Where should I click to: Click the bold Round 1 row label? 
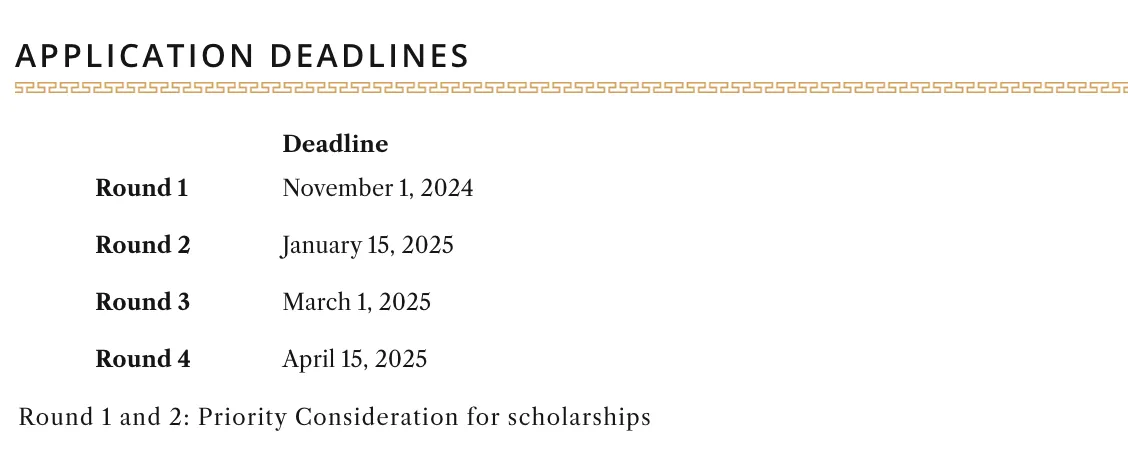[141, 188]
